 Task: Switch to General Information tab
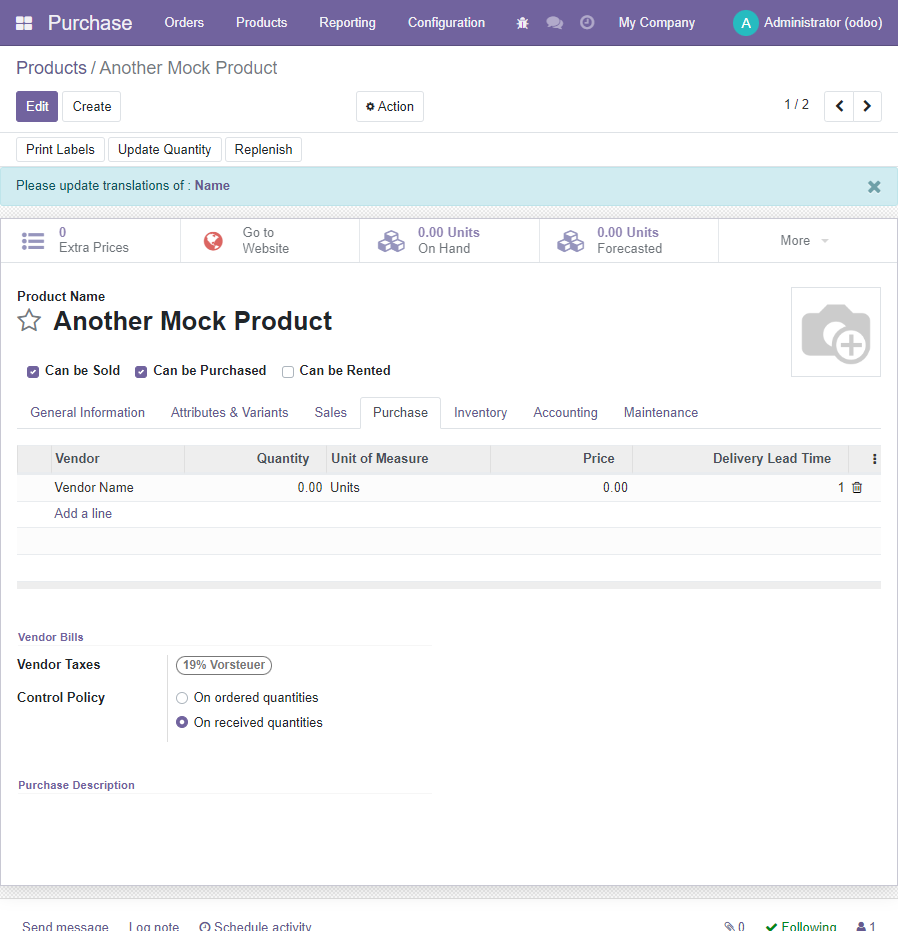pyautogui.click(x=87, y=413)
